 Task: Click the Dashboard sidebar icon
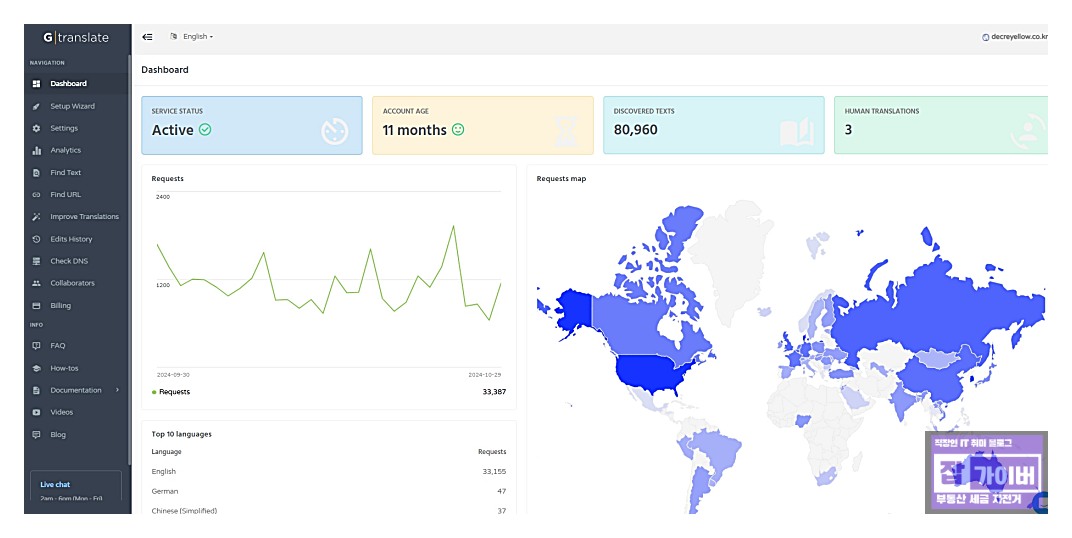click(36, 83)
